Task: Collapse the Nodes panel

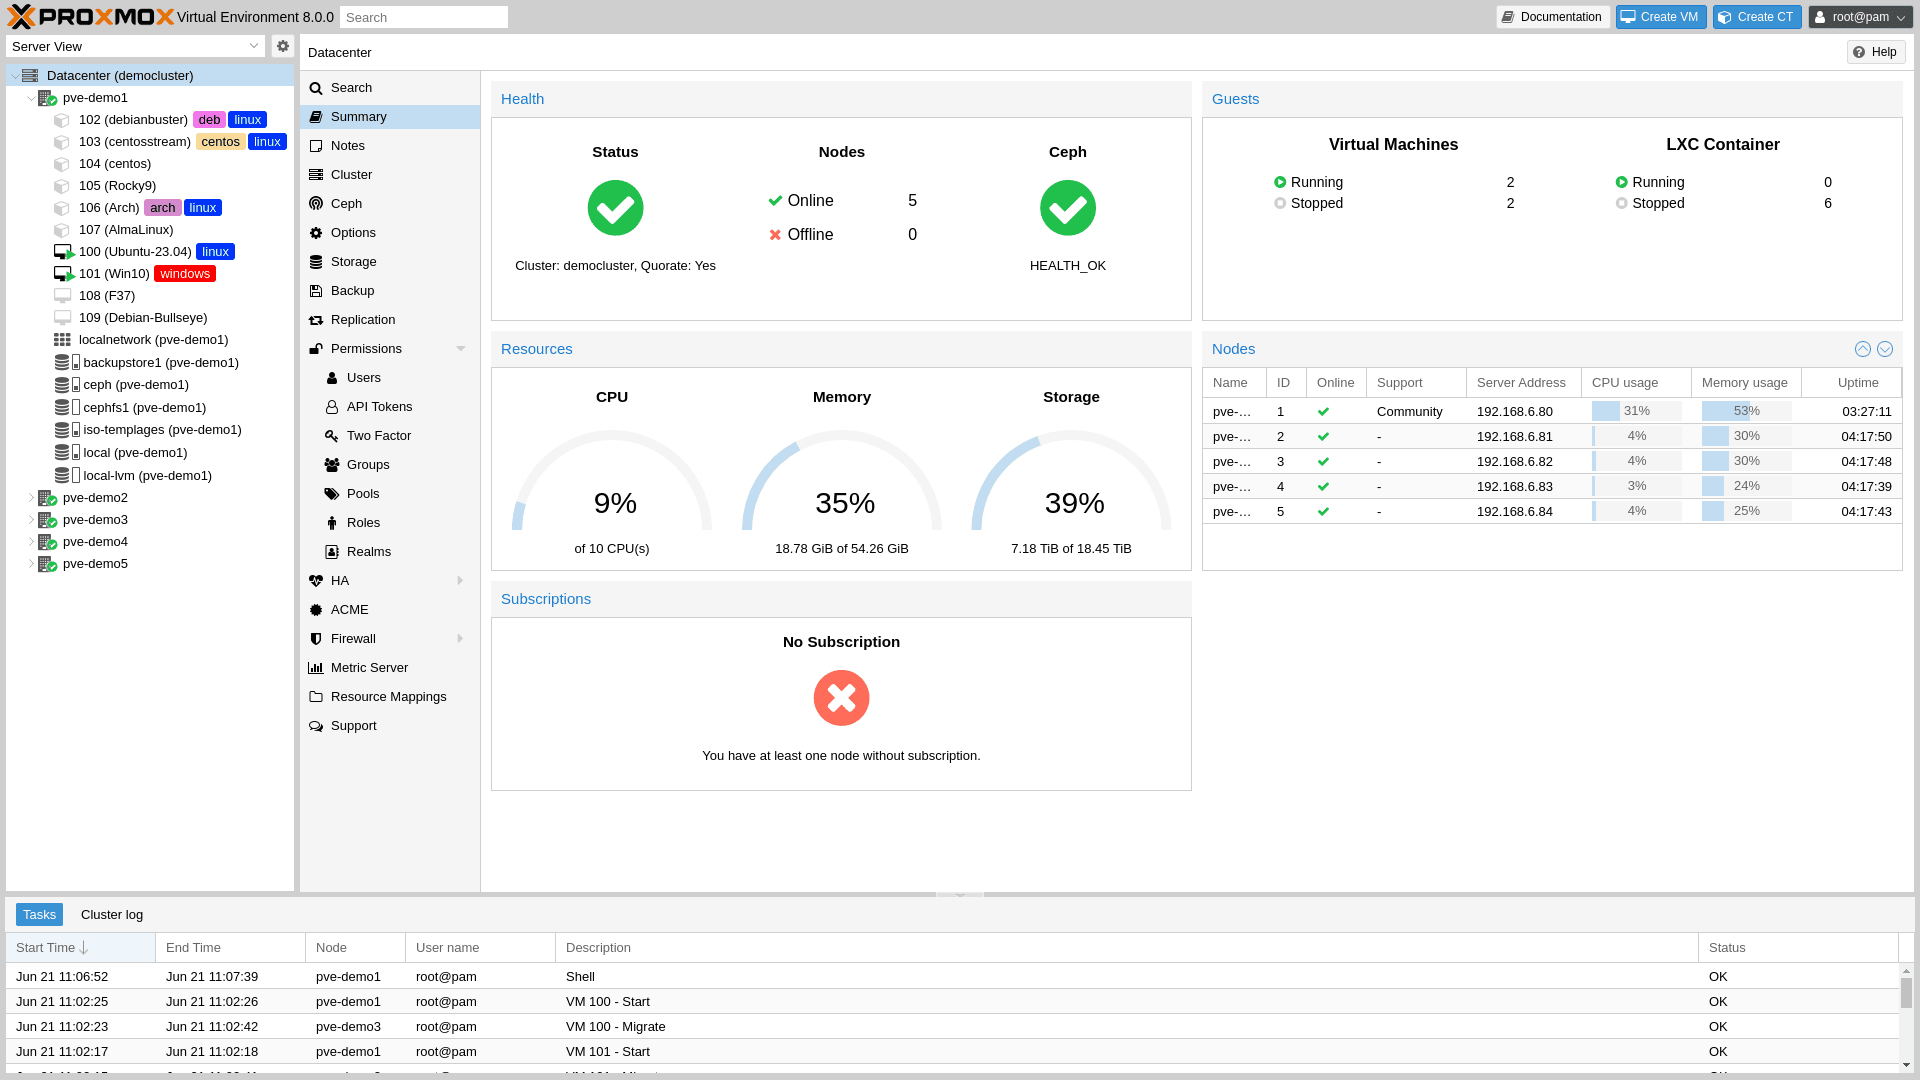Action: [x=1862, y=348]
